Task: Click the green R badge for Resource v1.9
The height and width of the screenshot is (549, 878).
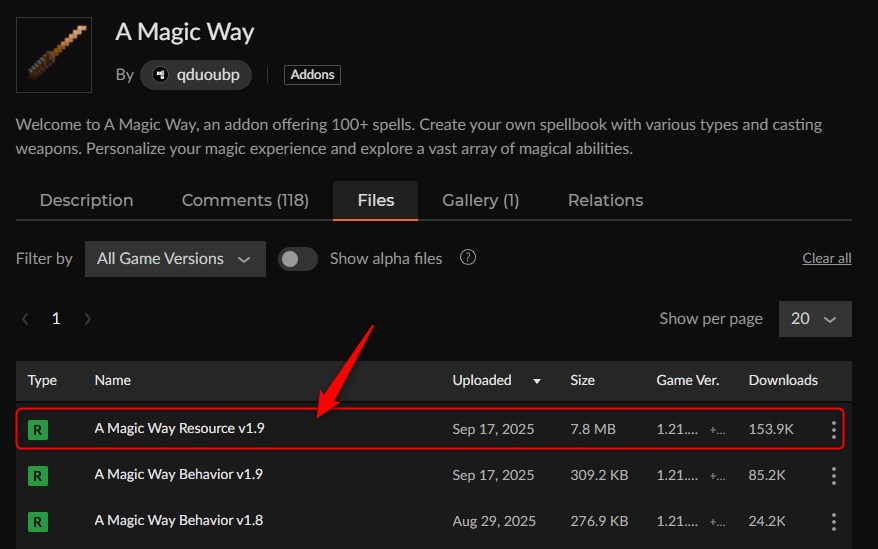Action: point(37,429)
